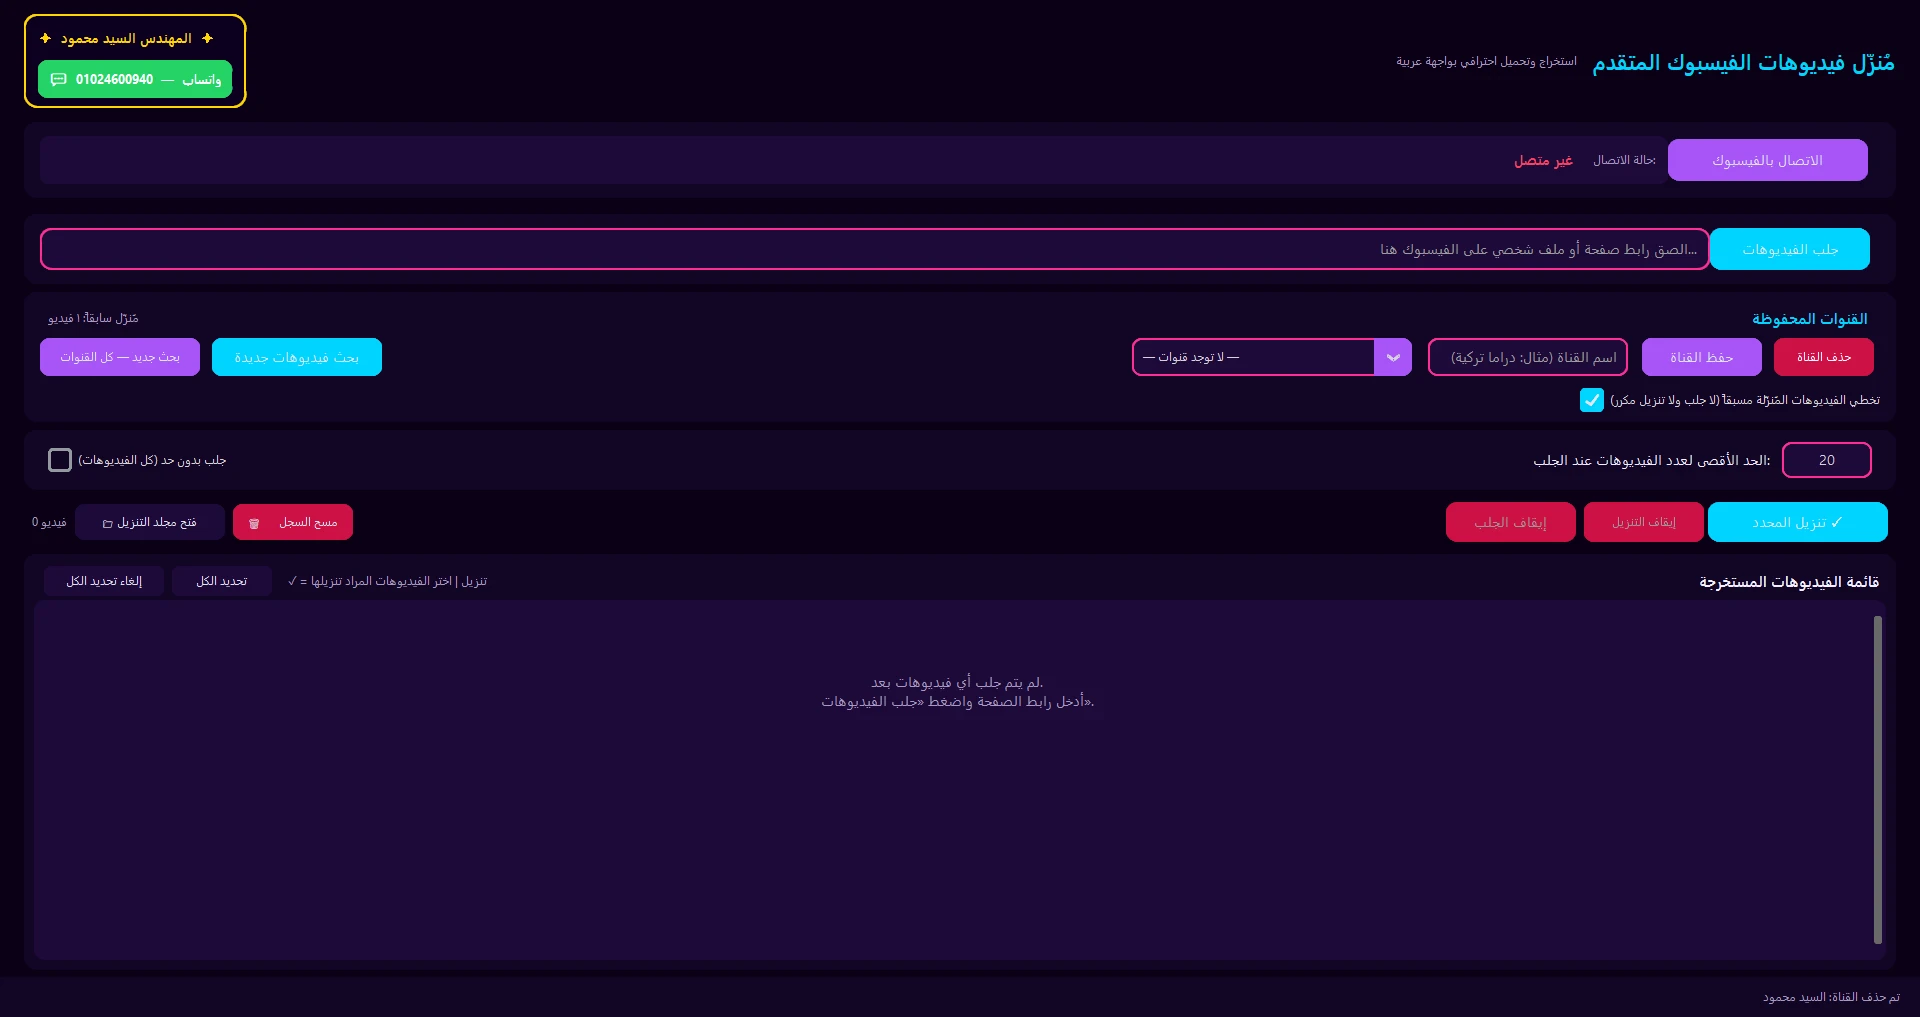Open the saved channels dropdown arrow
This screenshot has width=1920, height=1017.
pos(1393,357)
